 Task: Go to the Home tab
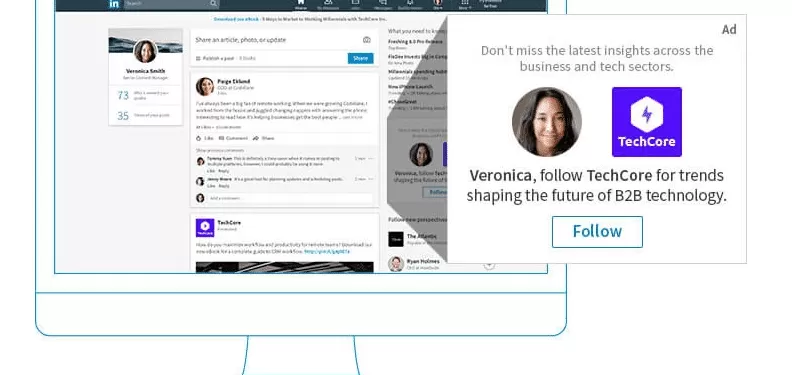[301, 5]
